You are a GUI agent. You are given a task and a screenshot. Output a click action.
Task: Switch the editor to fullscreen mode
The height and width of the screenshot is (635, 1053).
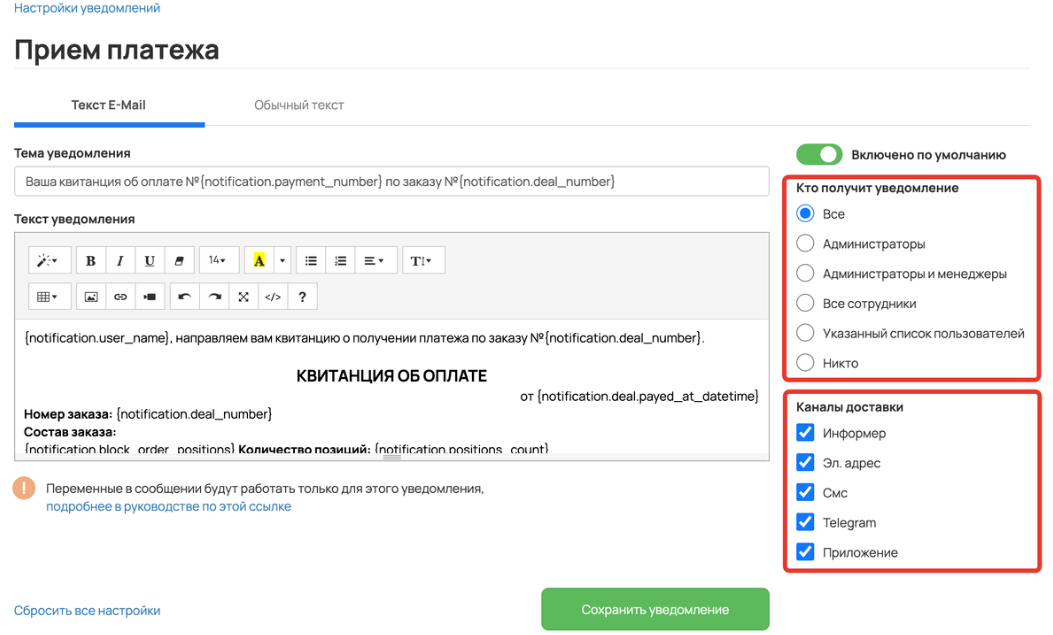[244, 297]
